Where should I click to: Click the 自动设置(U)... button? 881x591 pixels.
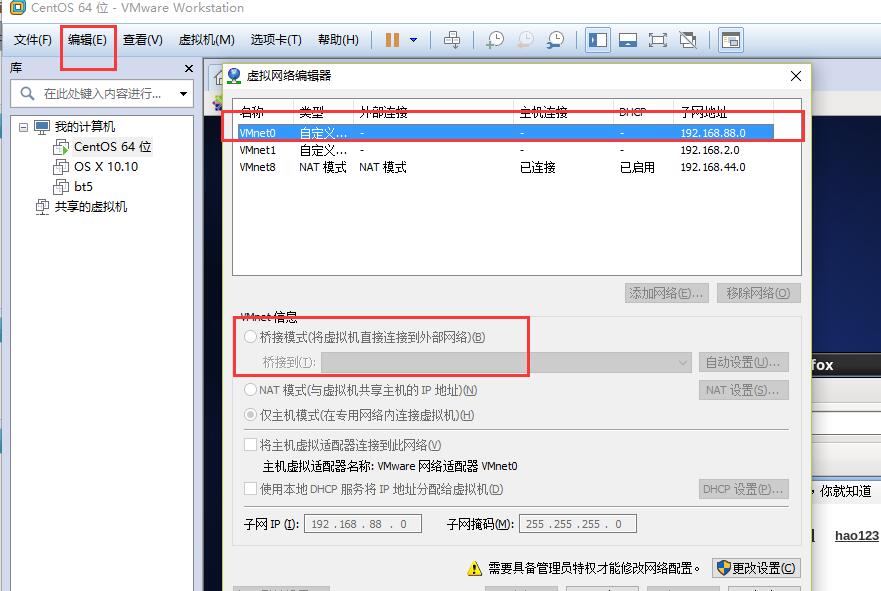point(743,362)
